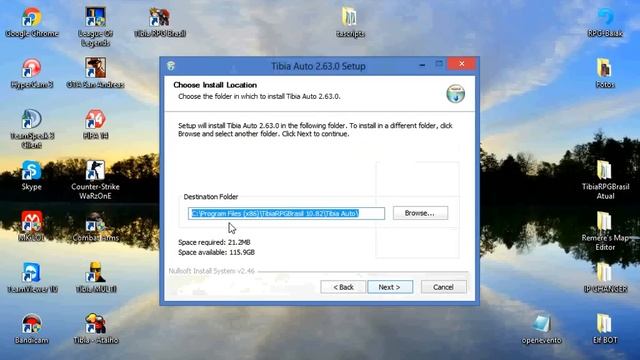Select the Elf BOT folder icon
This screenshot has width=640, height=360.
[x=605, y=329]
